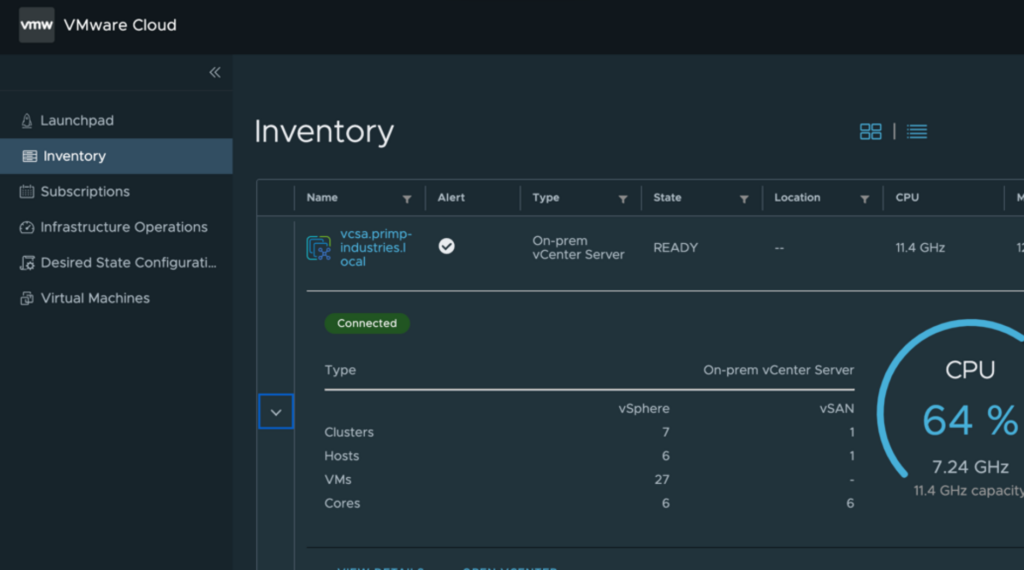Open Desired State Configuration in sidebar

[116, 262]
